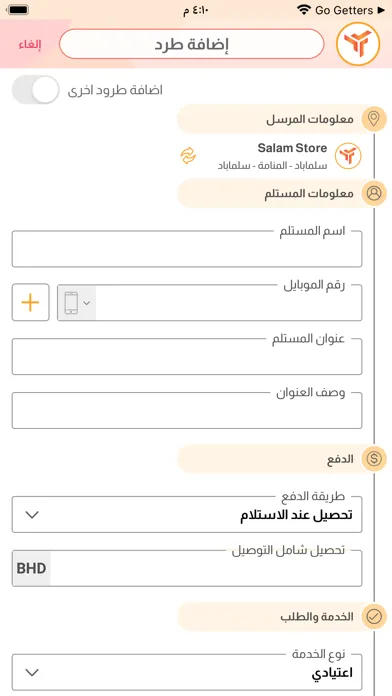Image resolution: width=392 pixels, height=696 pixels.
Task: Tap the dollar icon in payment section
Action: point(374,459)
